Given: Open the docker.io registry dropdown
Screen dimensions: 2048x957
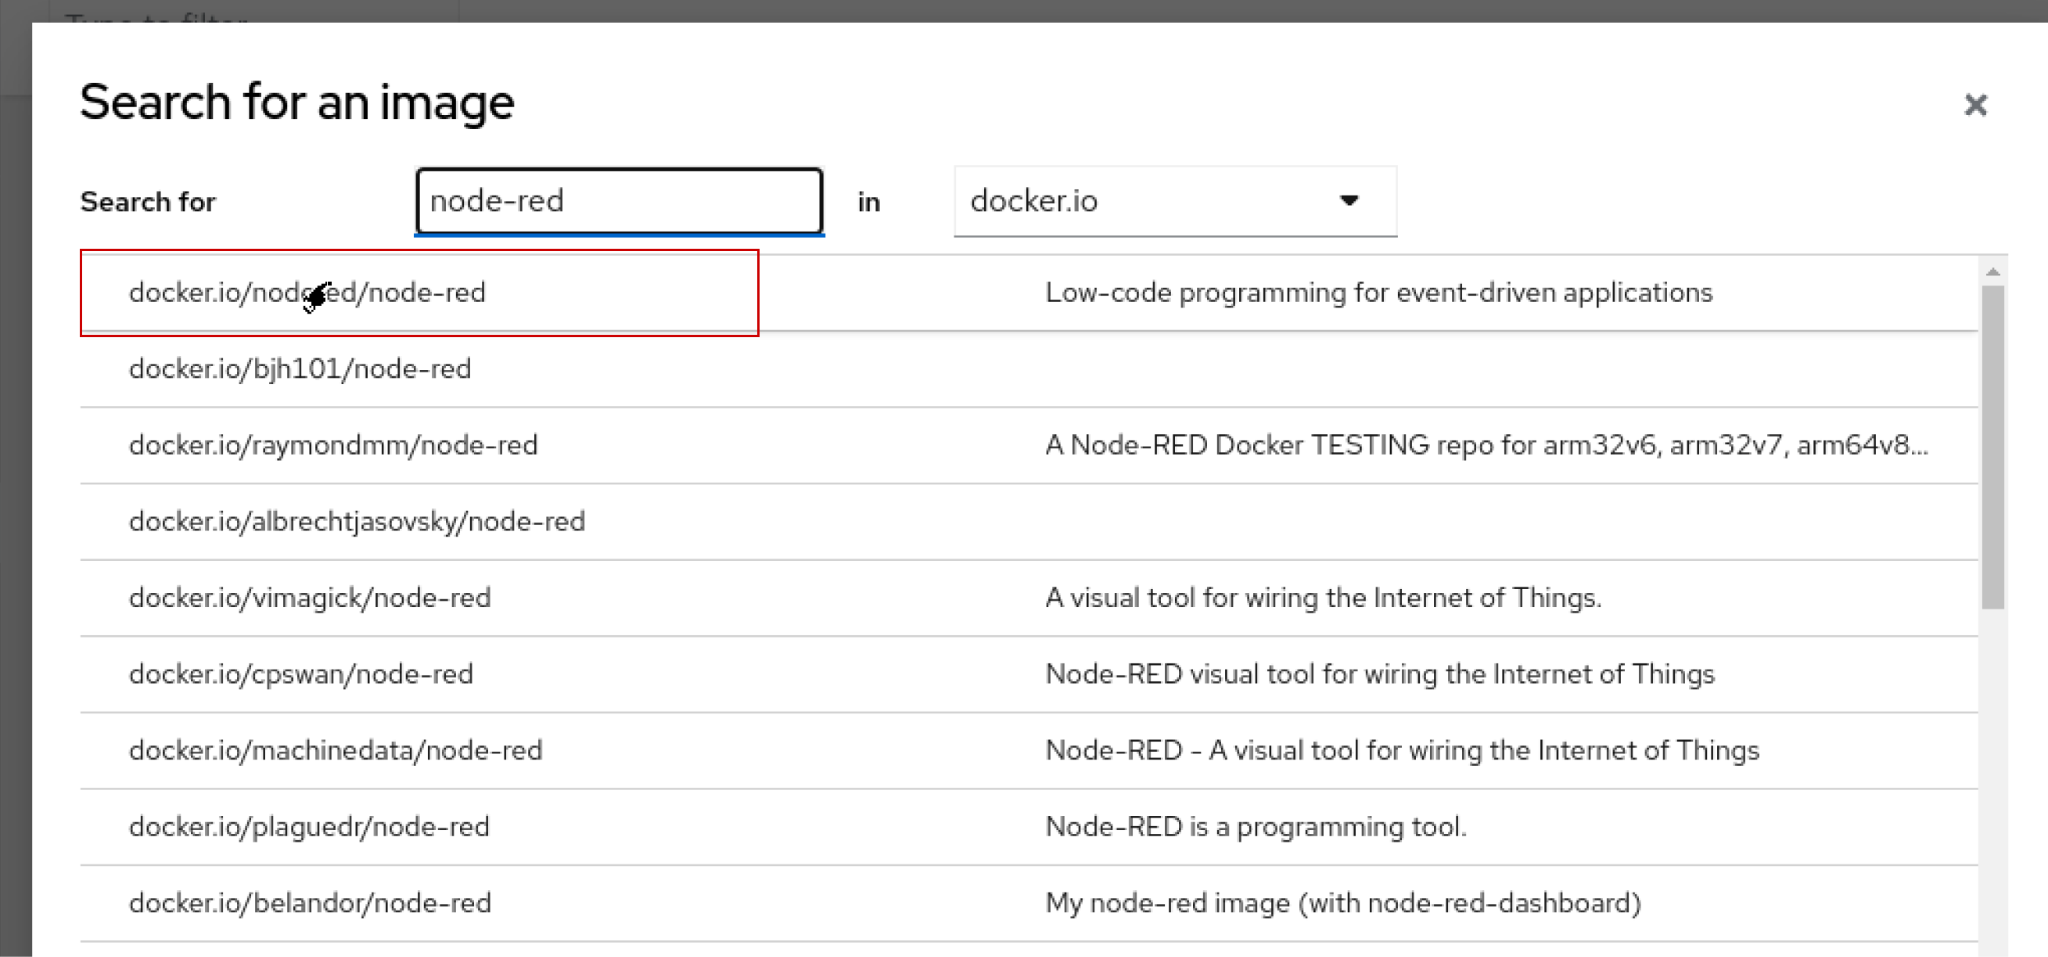Looking at the screenshot, I should tap(1174, 201).
